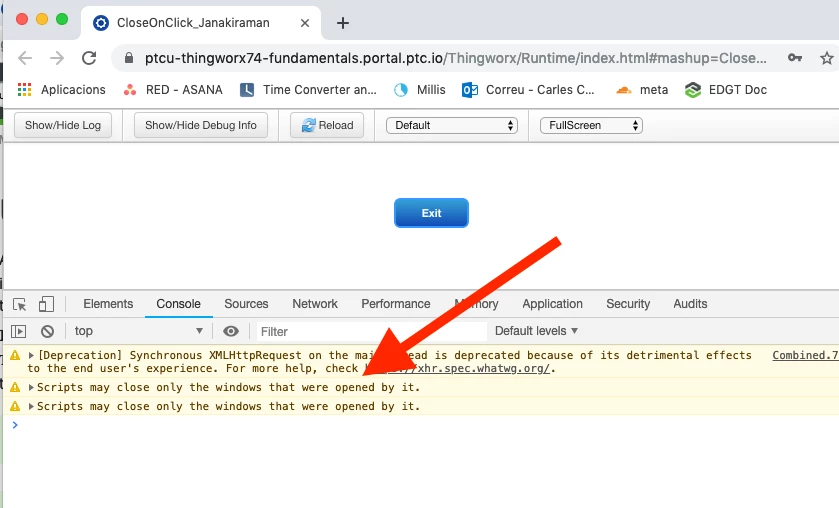Clear the console with the clear icon
The image size is (839, 508).
pos(47,331)
